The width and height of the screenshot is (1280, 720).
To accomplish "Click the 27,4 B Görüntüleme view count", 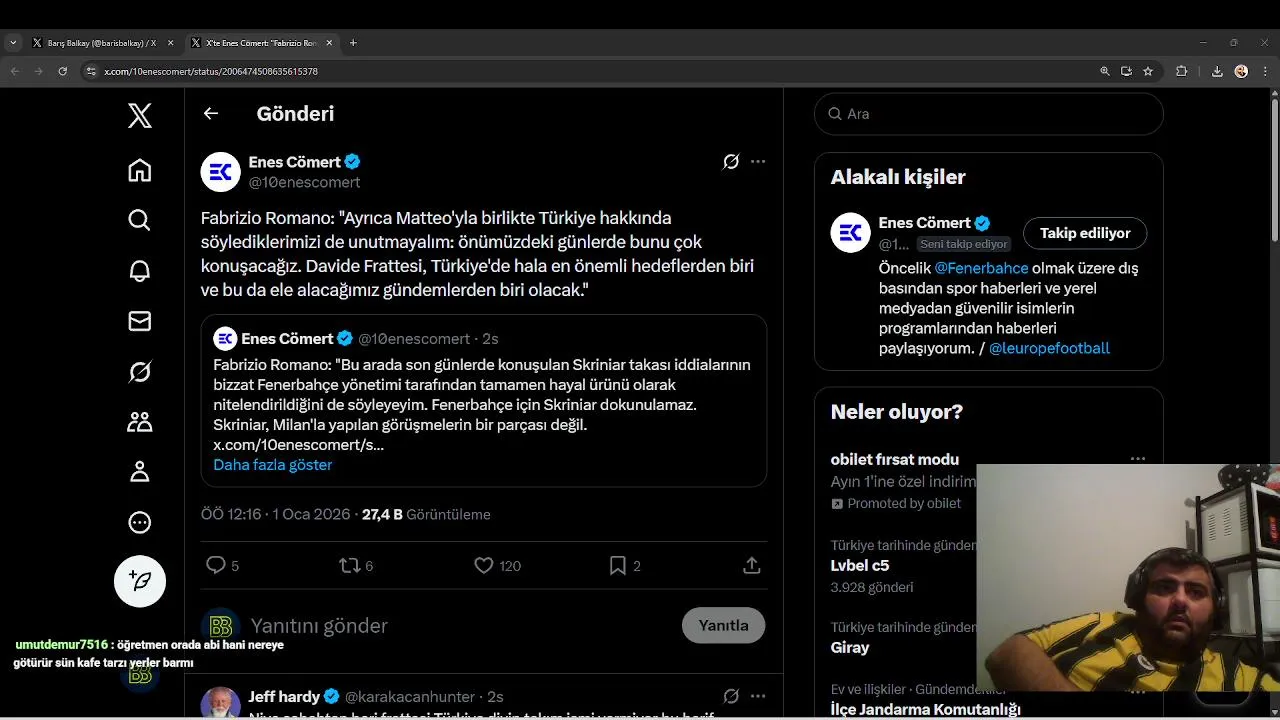I will [426, 514].
